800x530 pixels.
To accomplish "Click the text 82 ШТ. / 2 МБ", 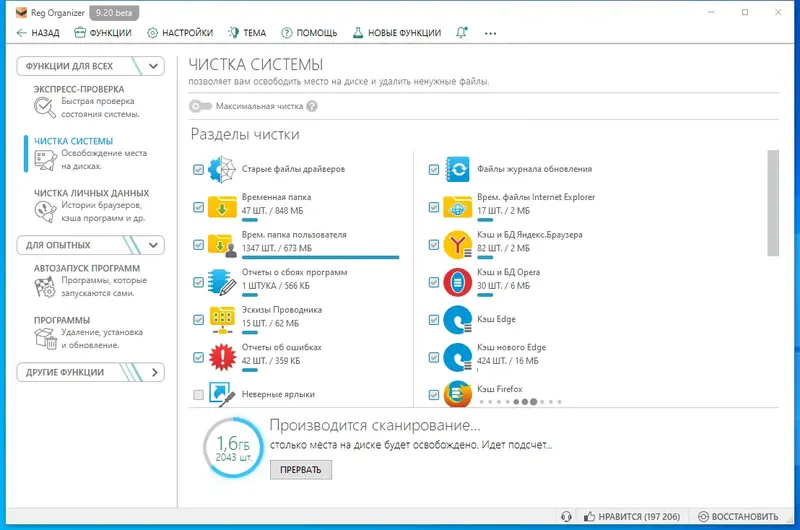I will [x=503, y=248].
